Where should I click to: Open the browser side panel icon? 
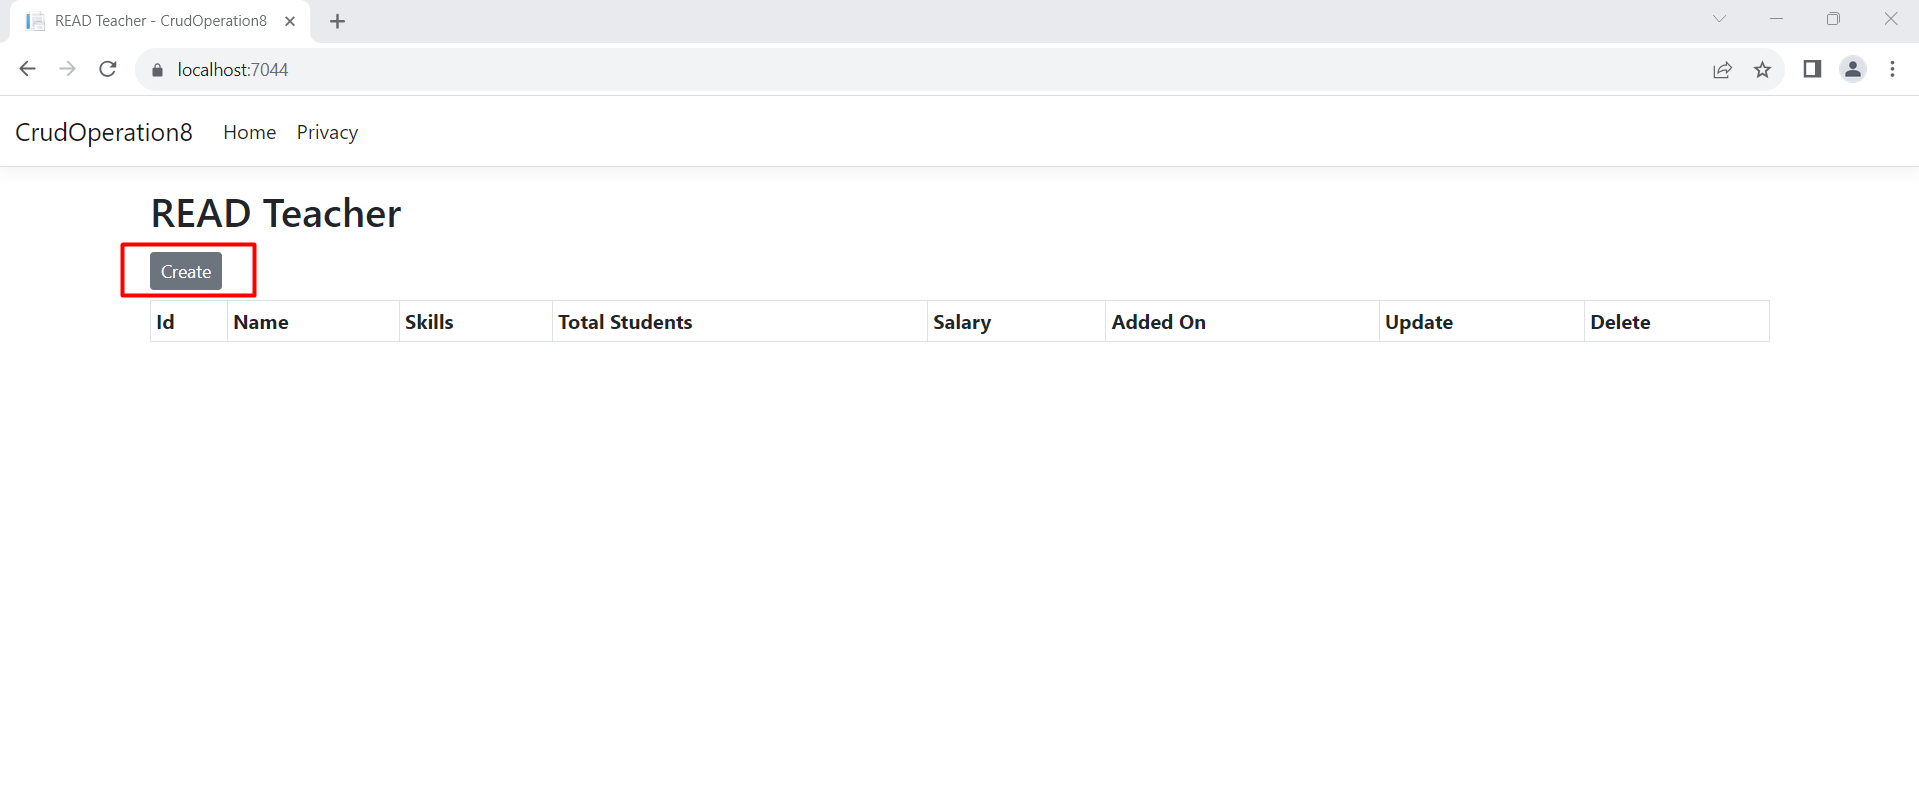(x=1812, y=69)
